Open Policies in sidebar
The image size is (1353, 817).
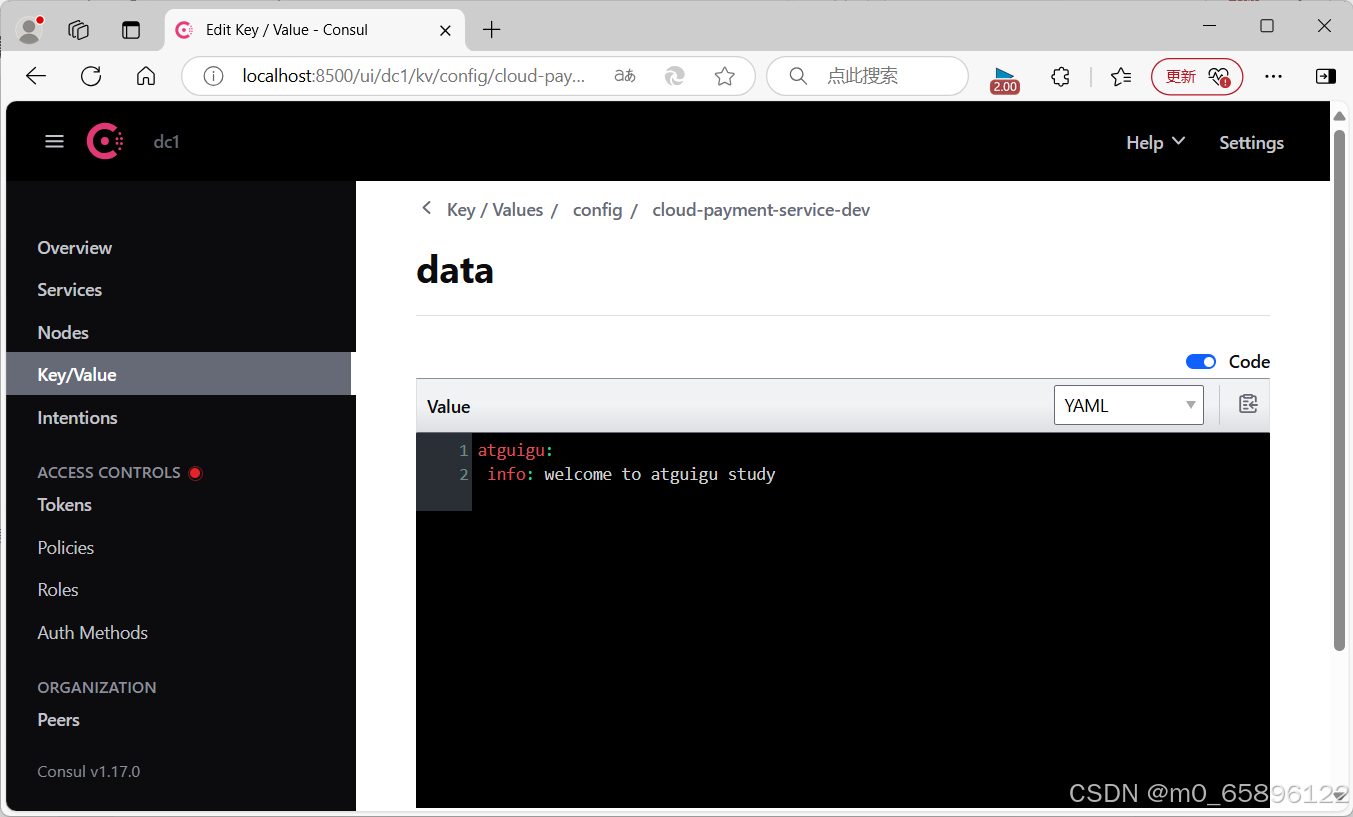[x=66, y=548]
